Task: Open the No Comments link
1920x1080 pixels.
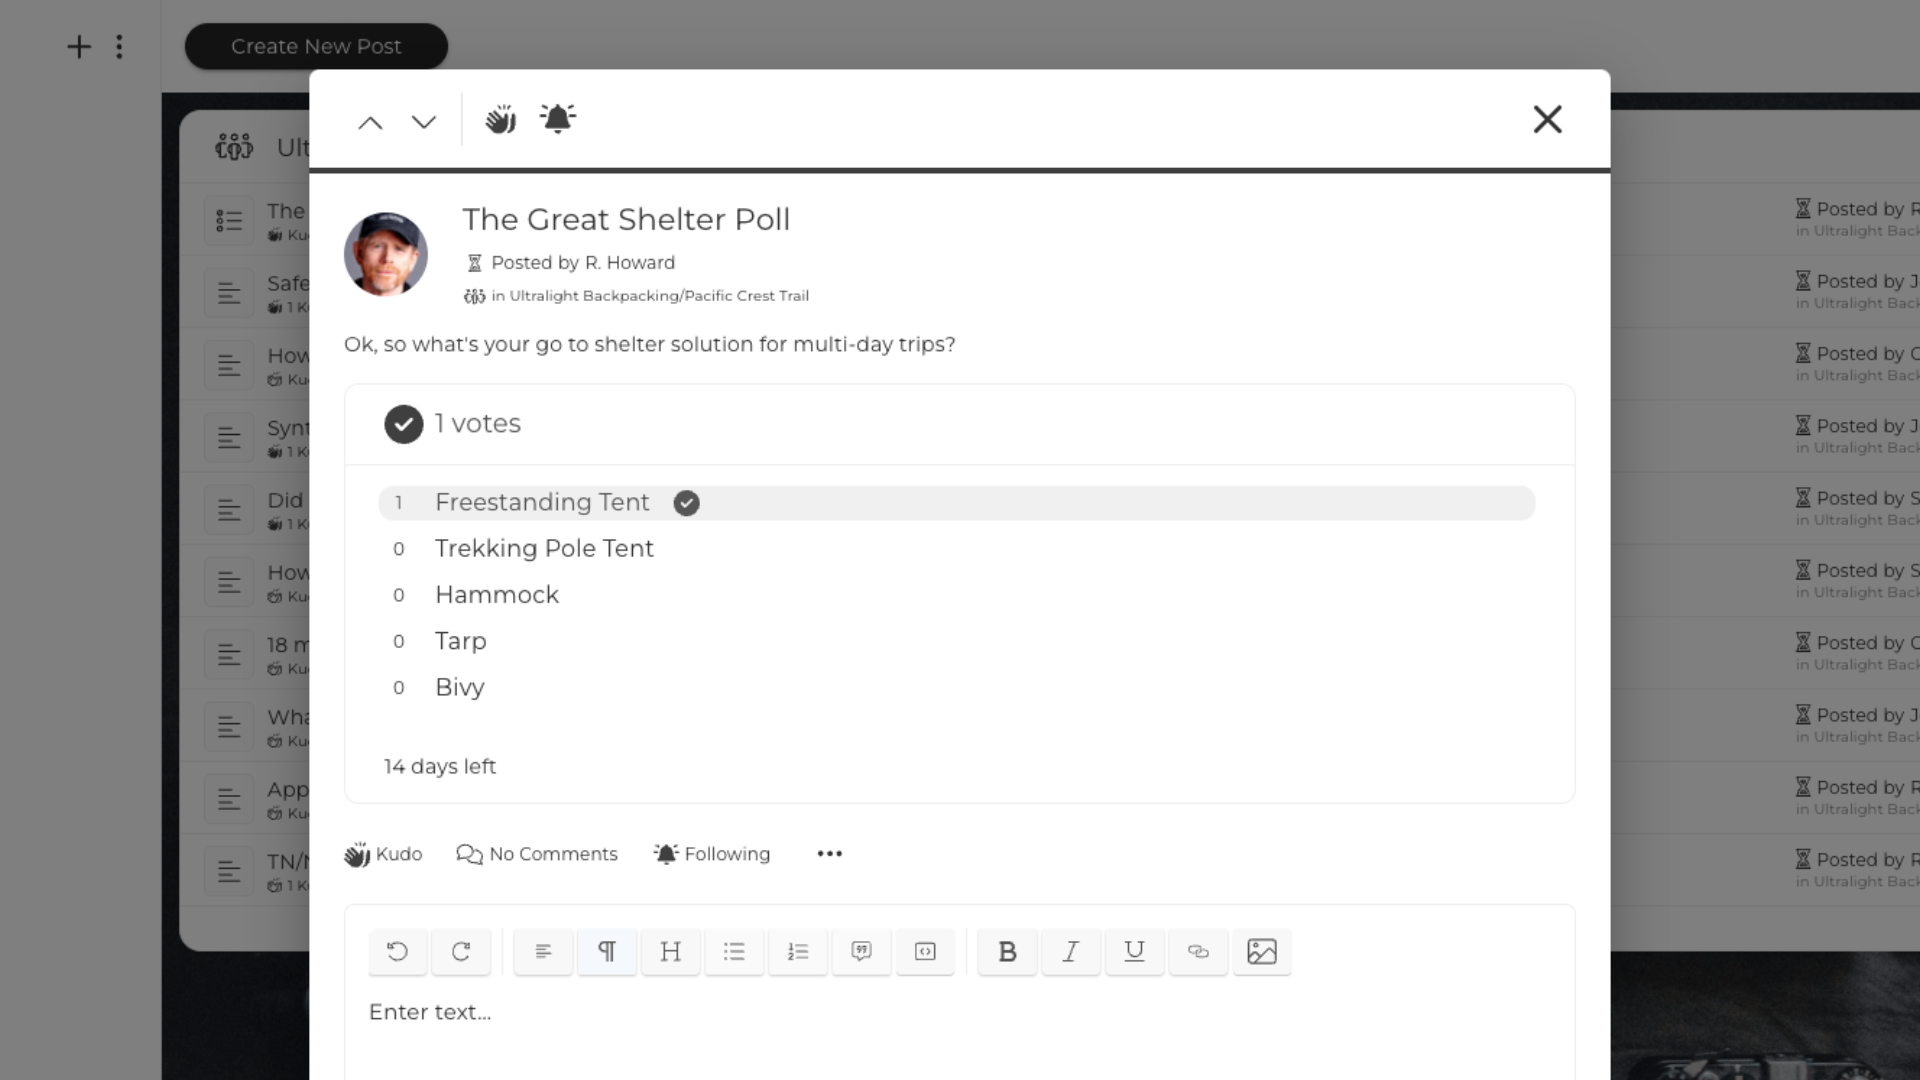Action: coord(537,854)
